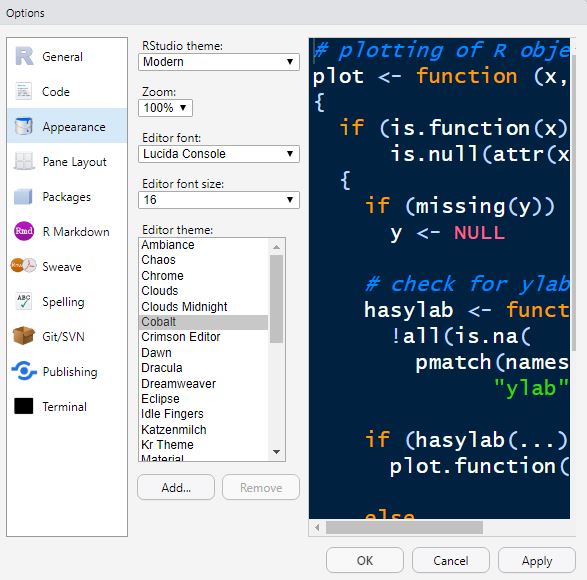This screenshot has width=587, height=580.
Task: Click the Cancel button
Action: (x=451, y=560)
